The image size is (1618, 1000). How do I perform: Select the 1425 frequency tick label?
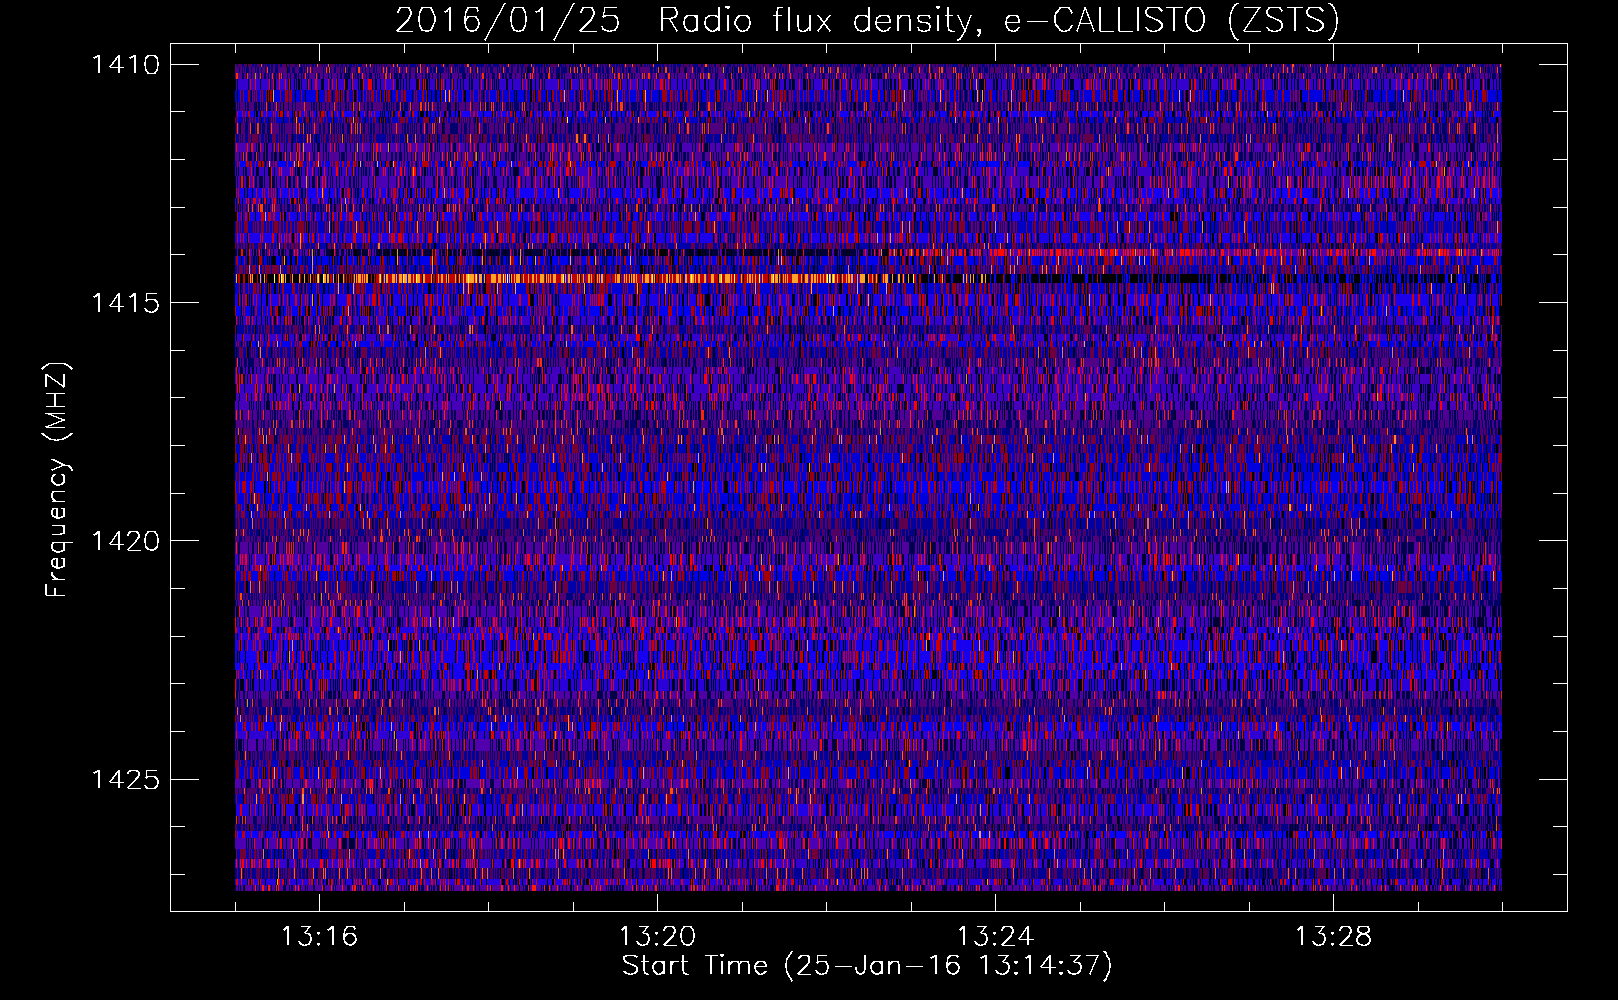(125, 779)
